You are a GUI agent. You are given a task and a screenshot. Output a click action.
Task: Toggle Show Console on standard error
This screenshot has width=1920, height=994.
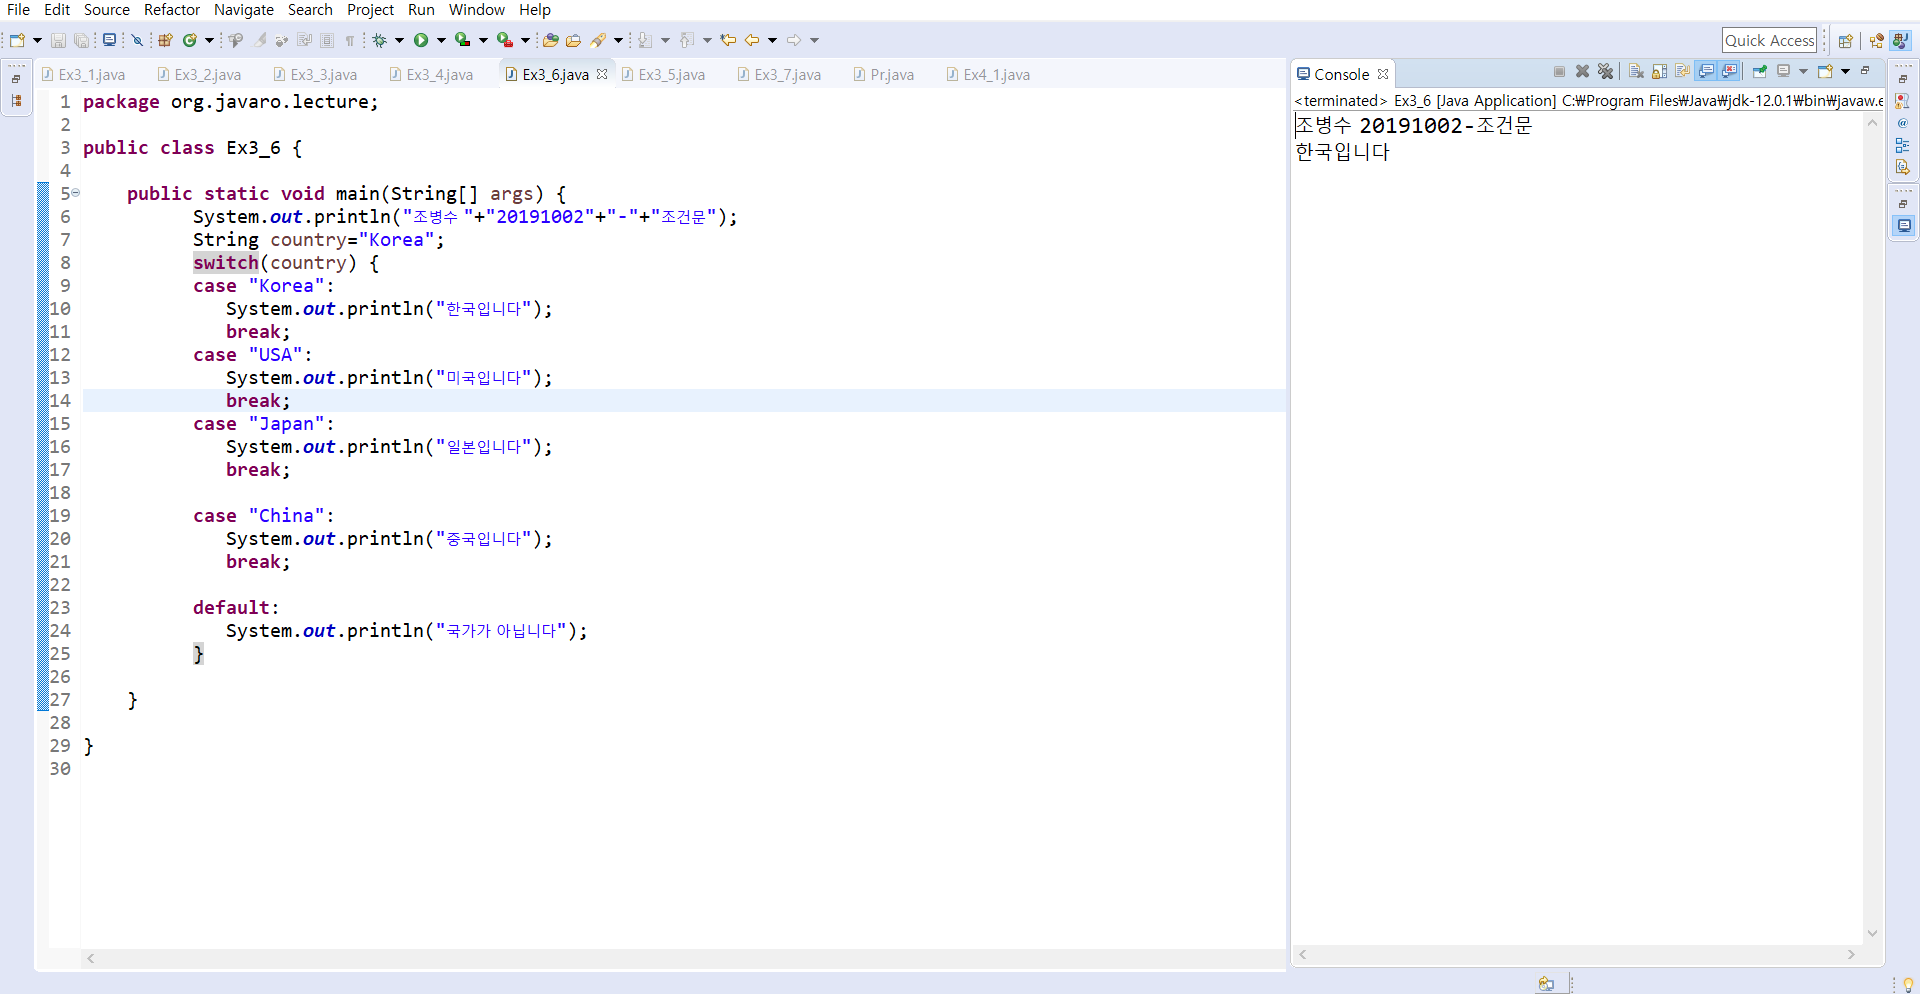[x=1730, y=71]
